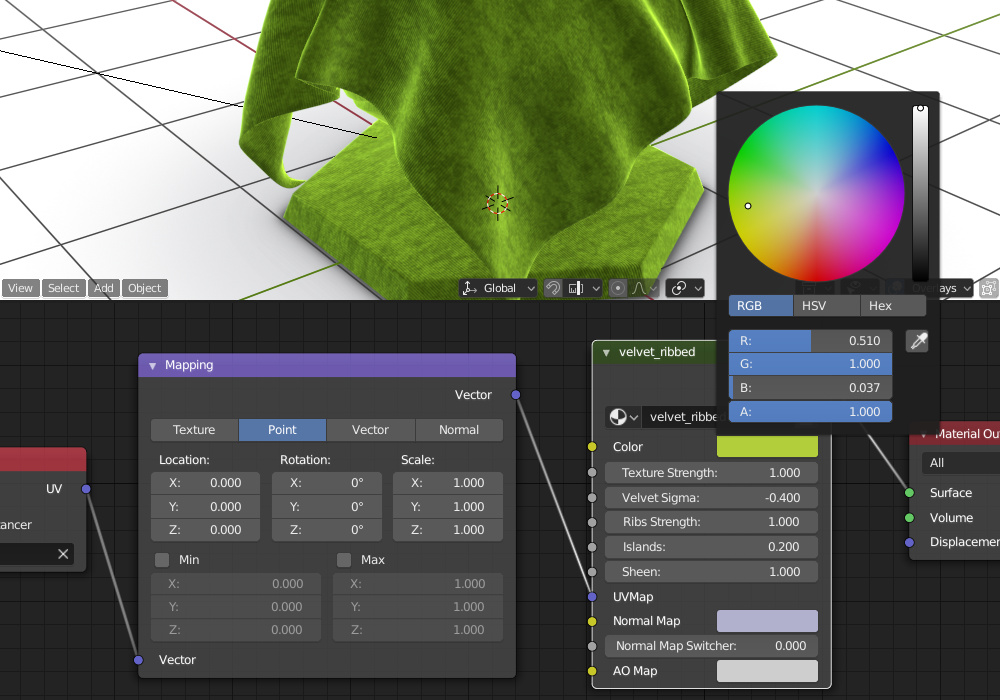This screenshot has height=700, width=1000.
Task: Collapse the Mapping node header triangle
Action: click(152, 365)
